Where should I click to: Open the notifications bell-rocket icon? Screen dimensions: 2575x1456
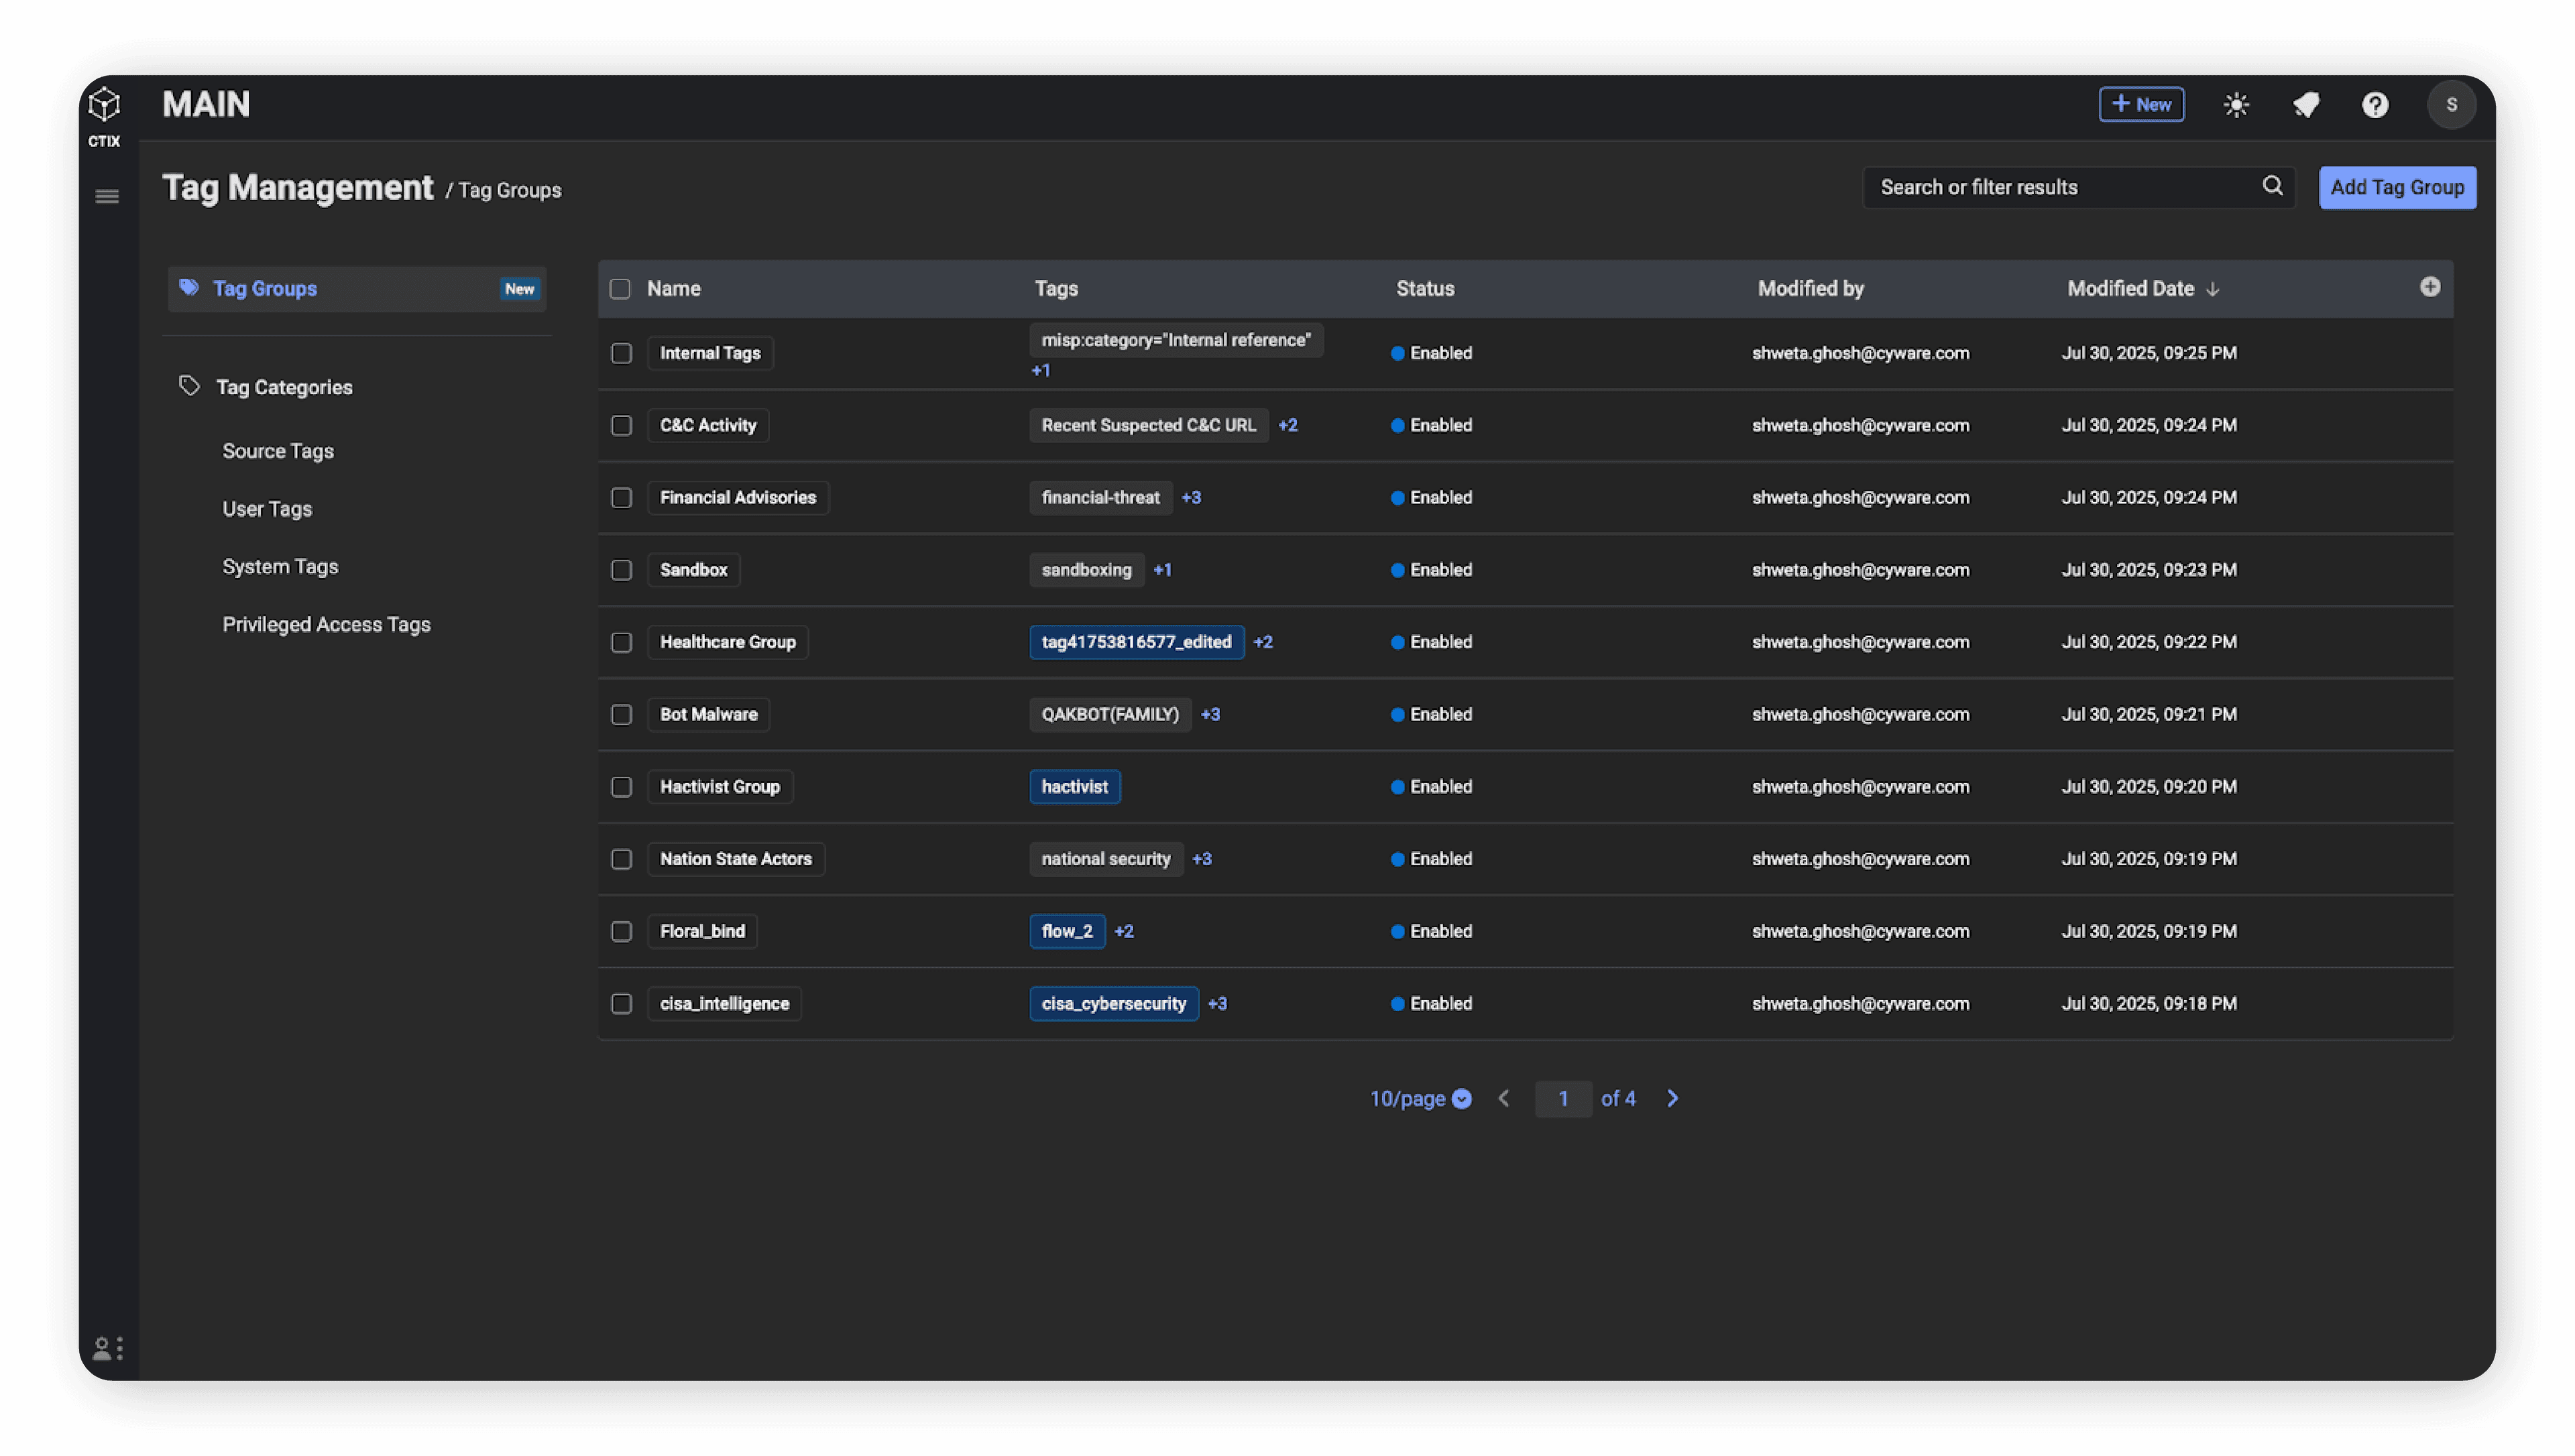tap(2306, 105)
